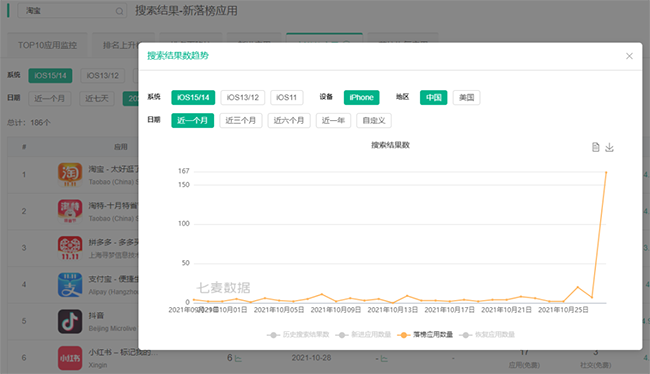Toggle 落榜应用数量 orange legend series
650x374 pixels.
(425, 335)
